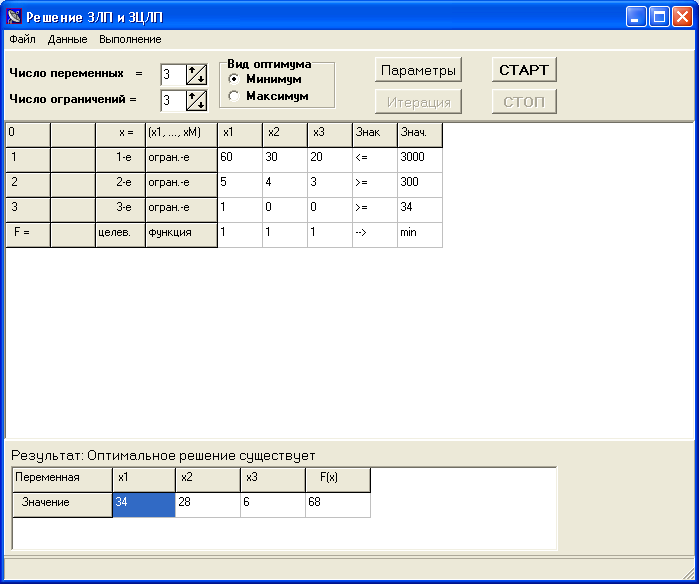Select result x1 value 34
Image resolution: width=699 pixels, height=584 pixels.
[x=144, y=505]
